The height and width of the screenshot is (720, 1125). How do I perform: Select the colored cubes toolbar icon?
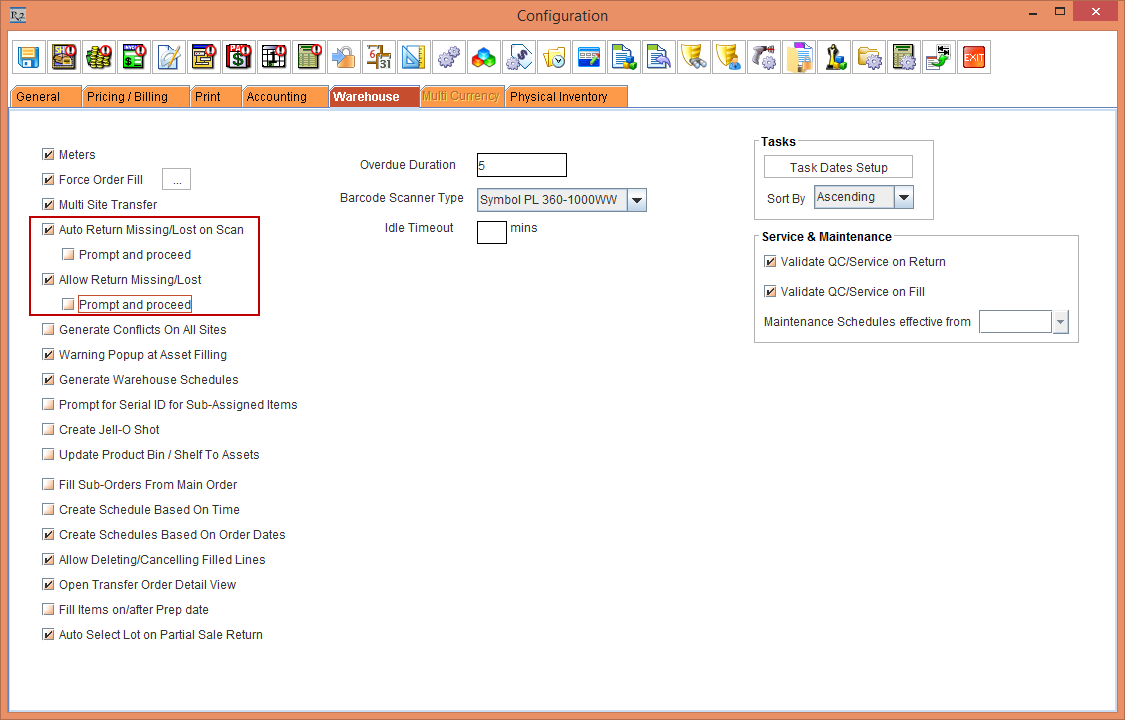tap(483, 57)
